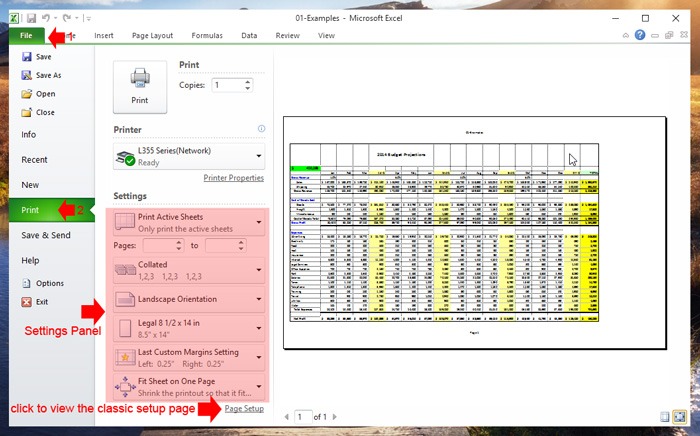This screenshot has width=700, height=436.
Task: Switch to the Page Layout tab
Action: click(x=152, y=35)
